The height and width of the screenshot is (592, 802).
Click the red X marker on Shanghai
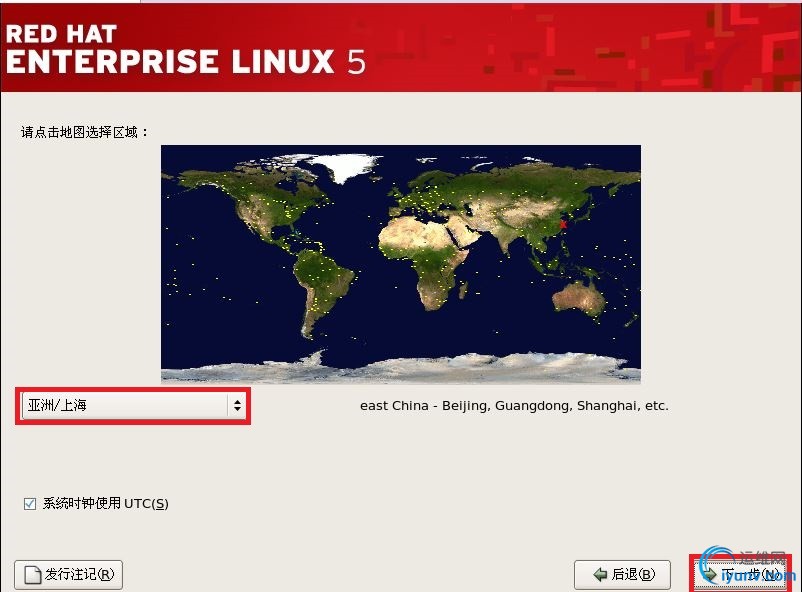[563, 225]
